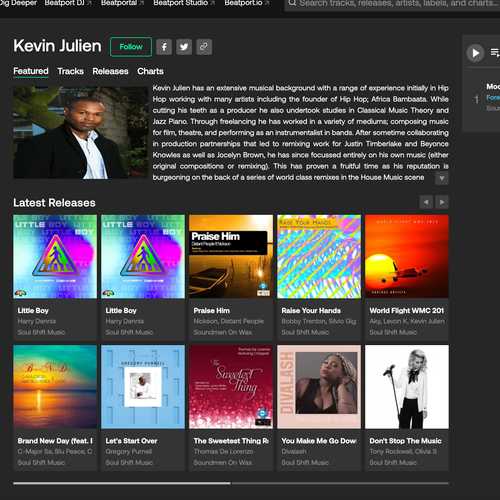500x500 pixels.
Task: Click the search magnifier icon
Action: [x=292, y=3]
